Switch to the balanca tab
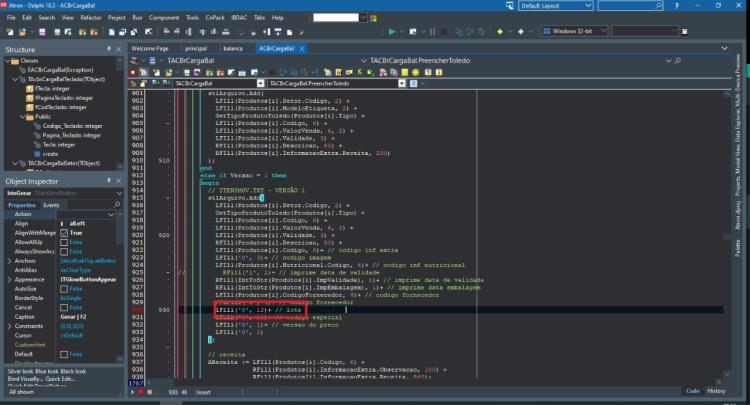 233,48
